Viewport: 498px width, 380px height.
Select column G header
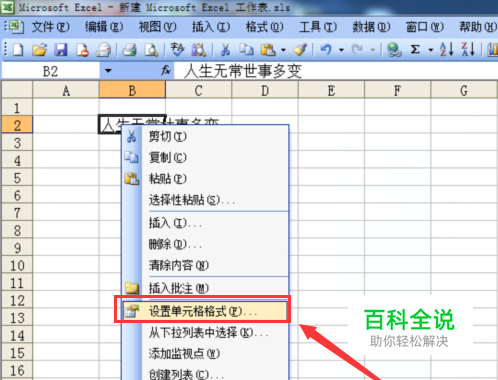tap(464, 90)
